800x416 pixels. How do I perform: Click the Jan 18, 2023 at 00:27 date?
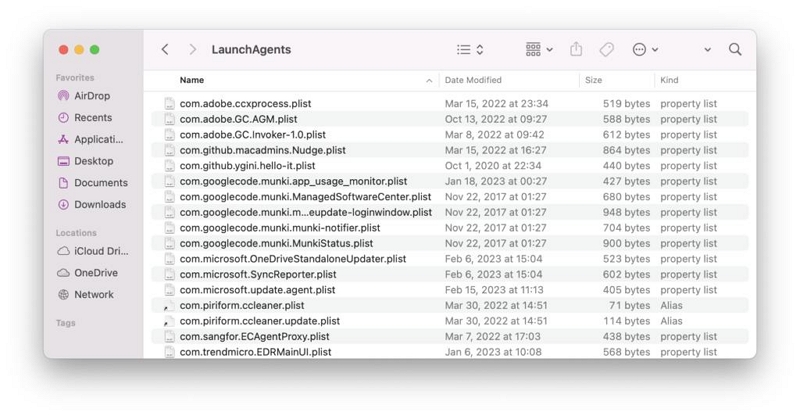(496, 181)
